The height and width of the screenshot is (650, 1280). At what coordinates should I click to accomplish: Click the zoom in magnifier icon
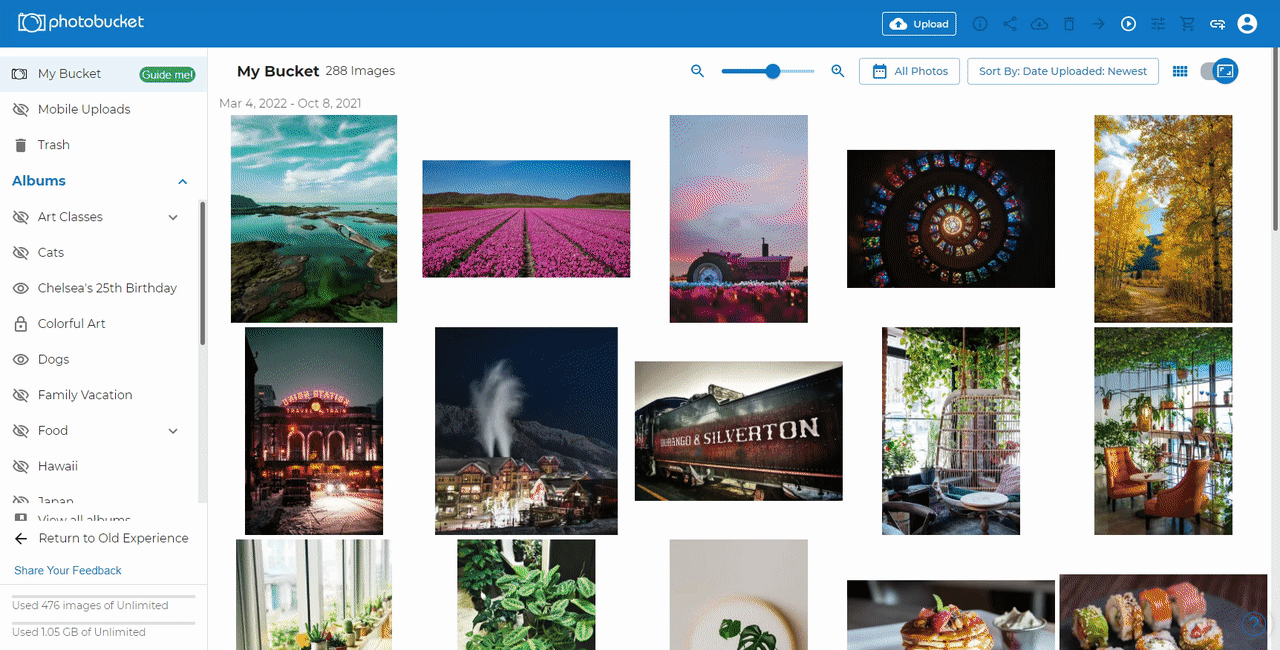pyautogui.click(x=838, y=71)
